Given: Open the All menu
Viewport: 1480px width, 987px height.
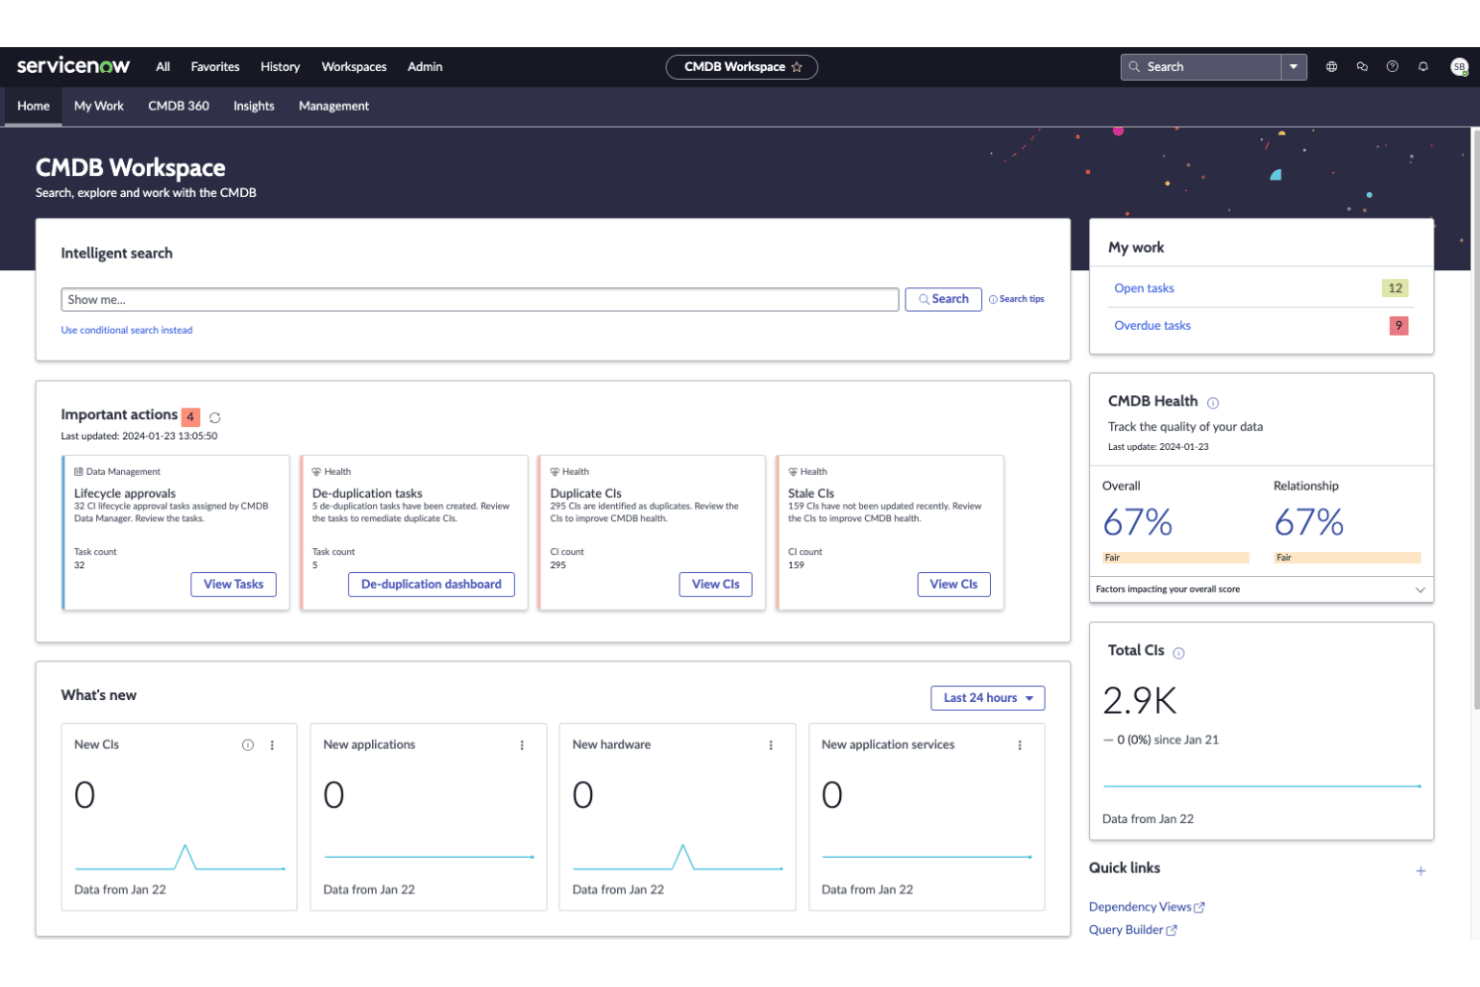Looking at the screenshot, I should (x=163, y=67).
